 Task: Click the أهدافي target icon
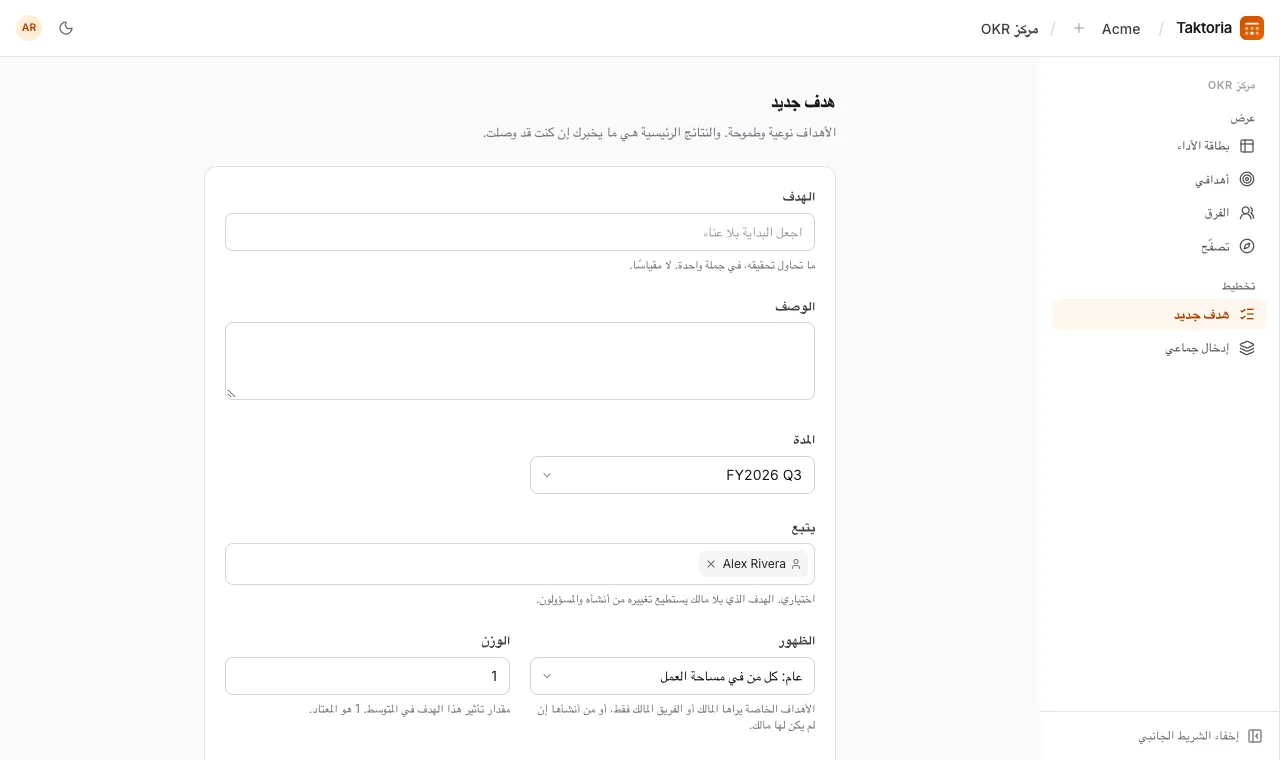pos(1247,180)
